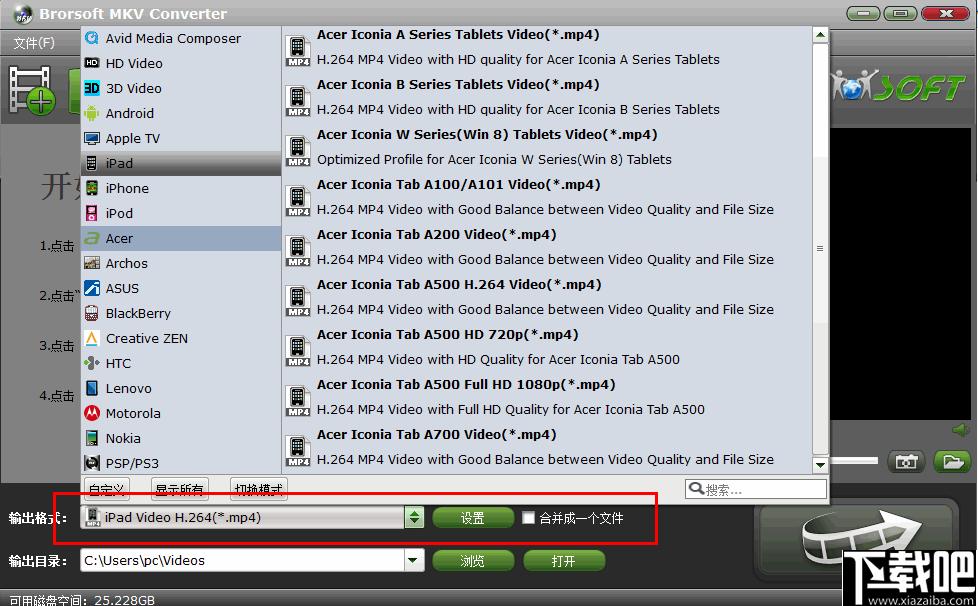This screenshot has width=978, height=606.
Task: Select Acer Iconia Tab A100/A101 Video
Action: (x=548, y=198)
